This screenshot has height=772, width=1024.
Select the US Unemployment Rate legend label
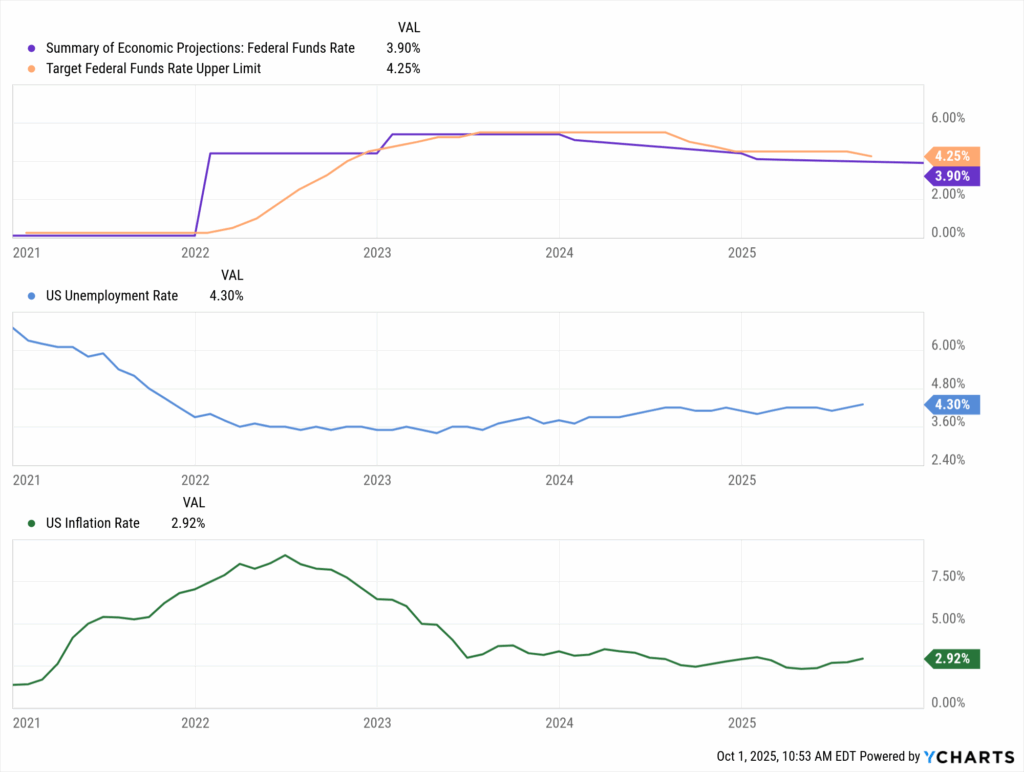click(x=112, y=296)
